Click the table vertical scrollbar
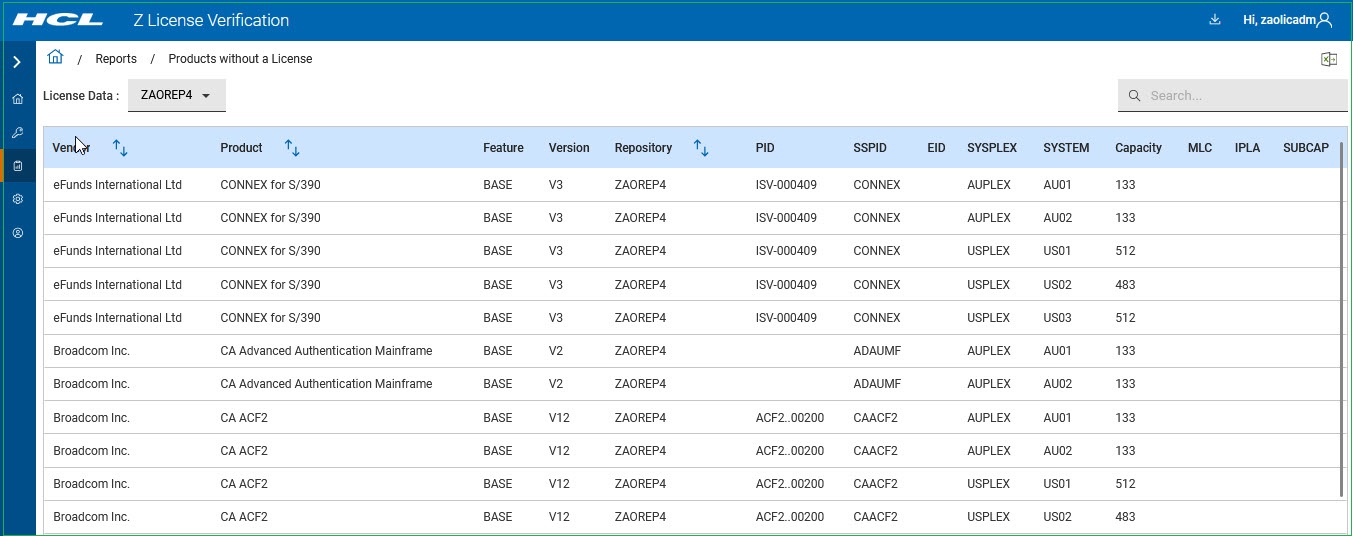Screen dimensions: 1353x536 pyautogui.click(x=1342, y=320)
